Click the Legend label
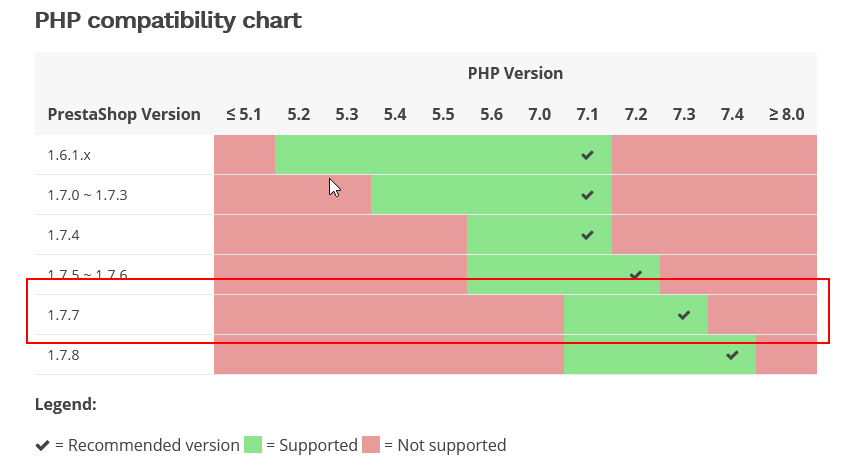 point(66,405)
